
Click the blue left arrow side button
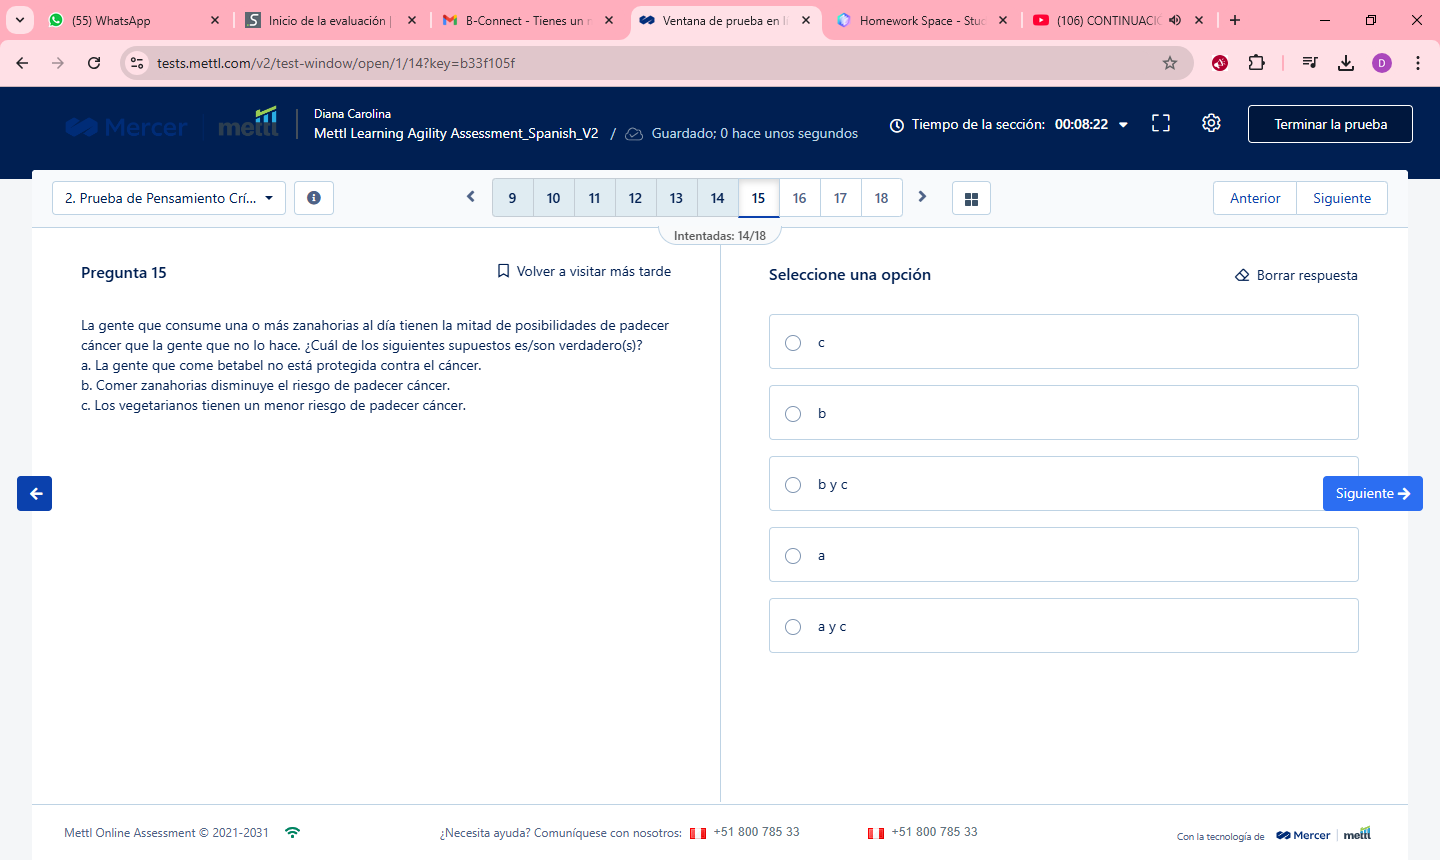35,493
